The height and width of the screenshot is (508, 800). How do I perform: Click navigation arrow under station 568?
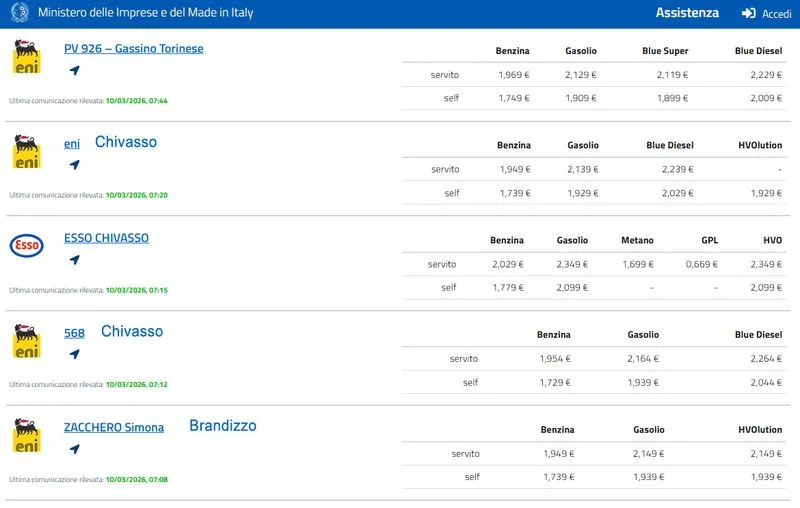coord(74,354)
